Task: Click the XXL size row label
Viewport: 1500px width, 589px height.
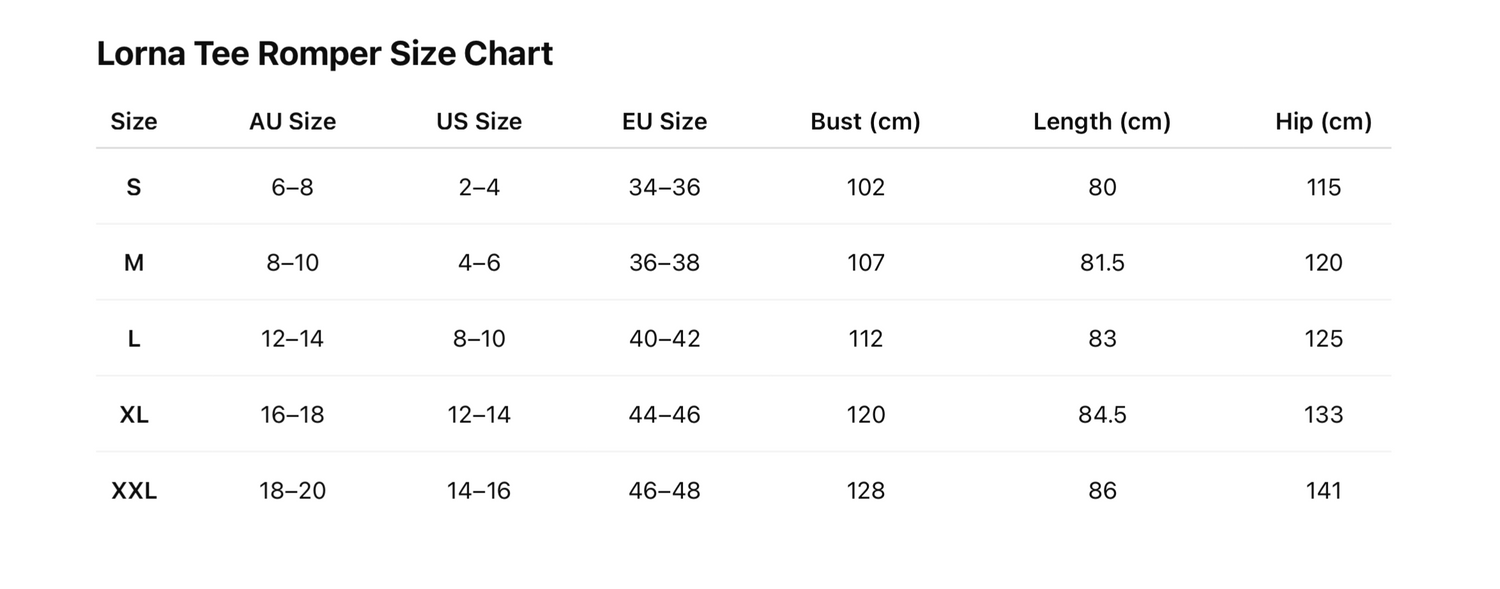Action: (134, 491)
